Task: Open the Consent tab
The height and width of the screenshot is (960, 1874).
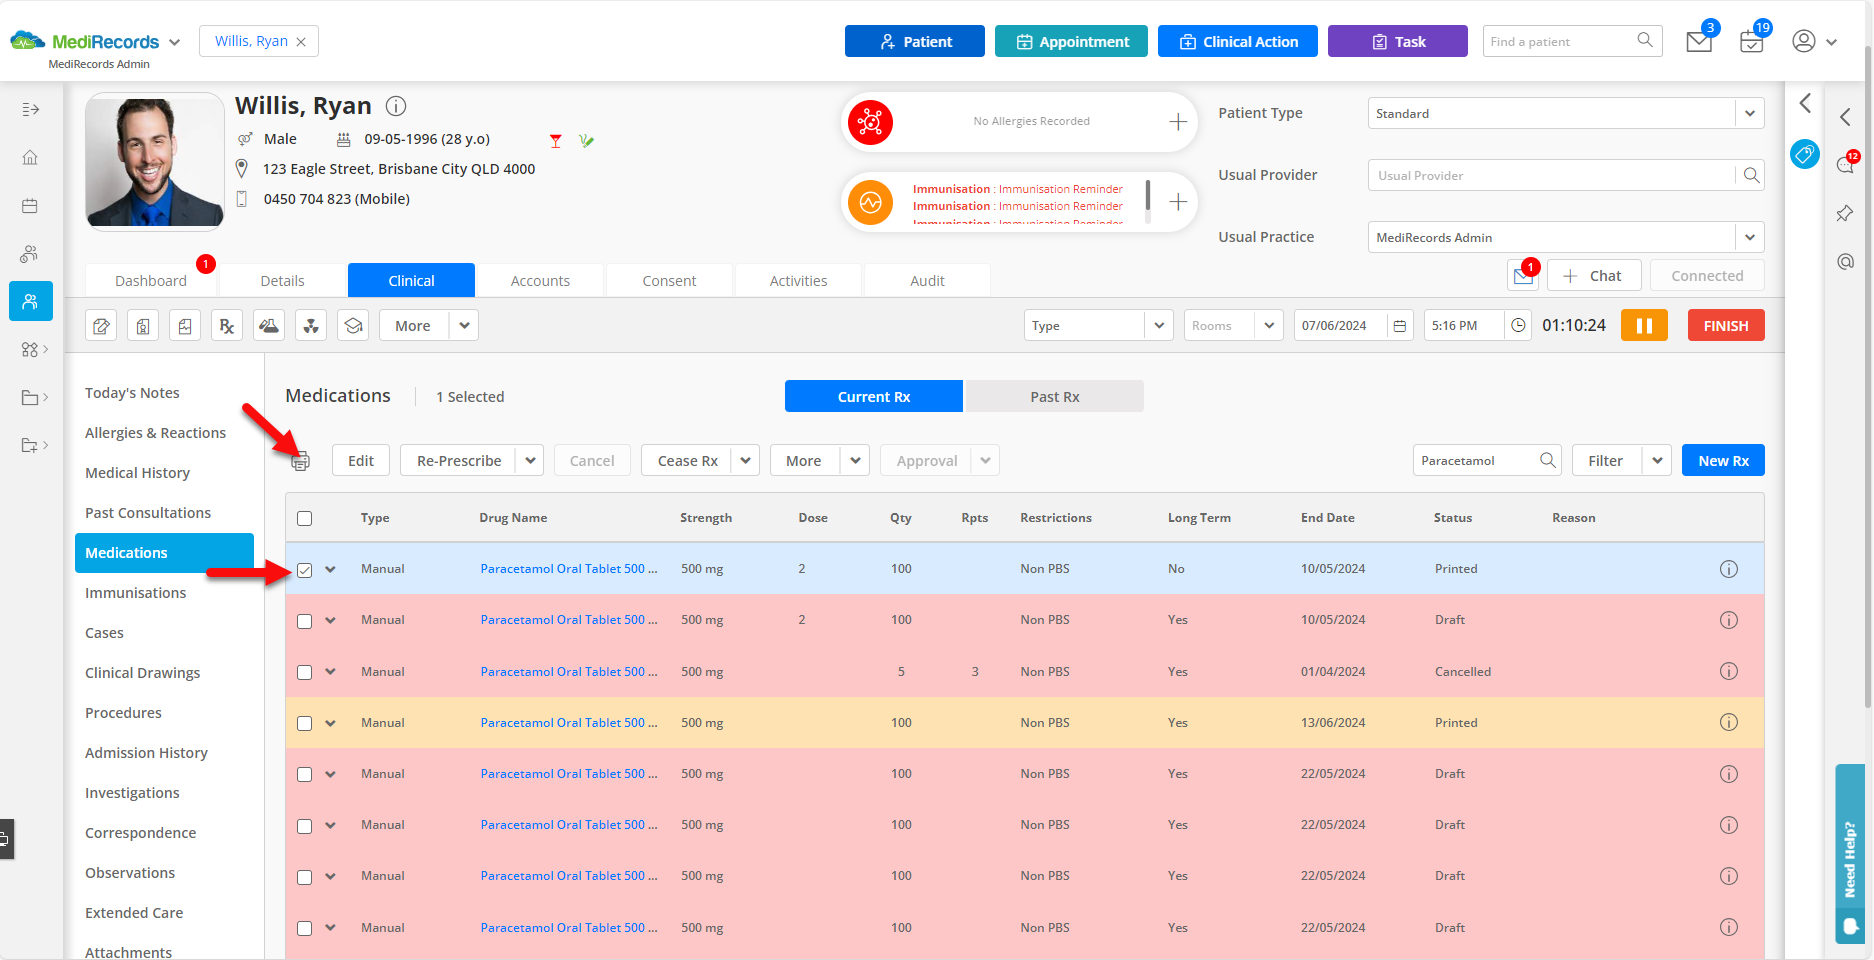Action: (x=669, y=281)
